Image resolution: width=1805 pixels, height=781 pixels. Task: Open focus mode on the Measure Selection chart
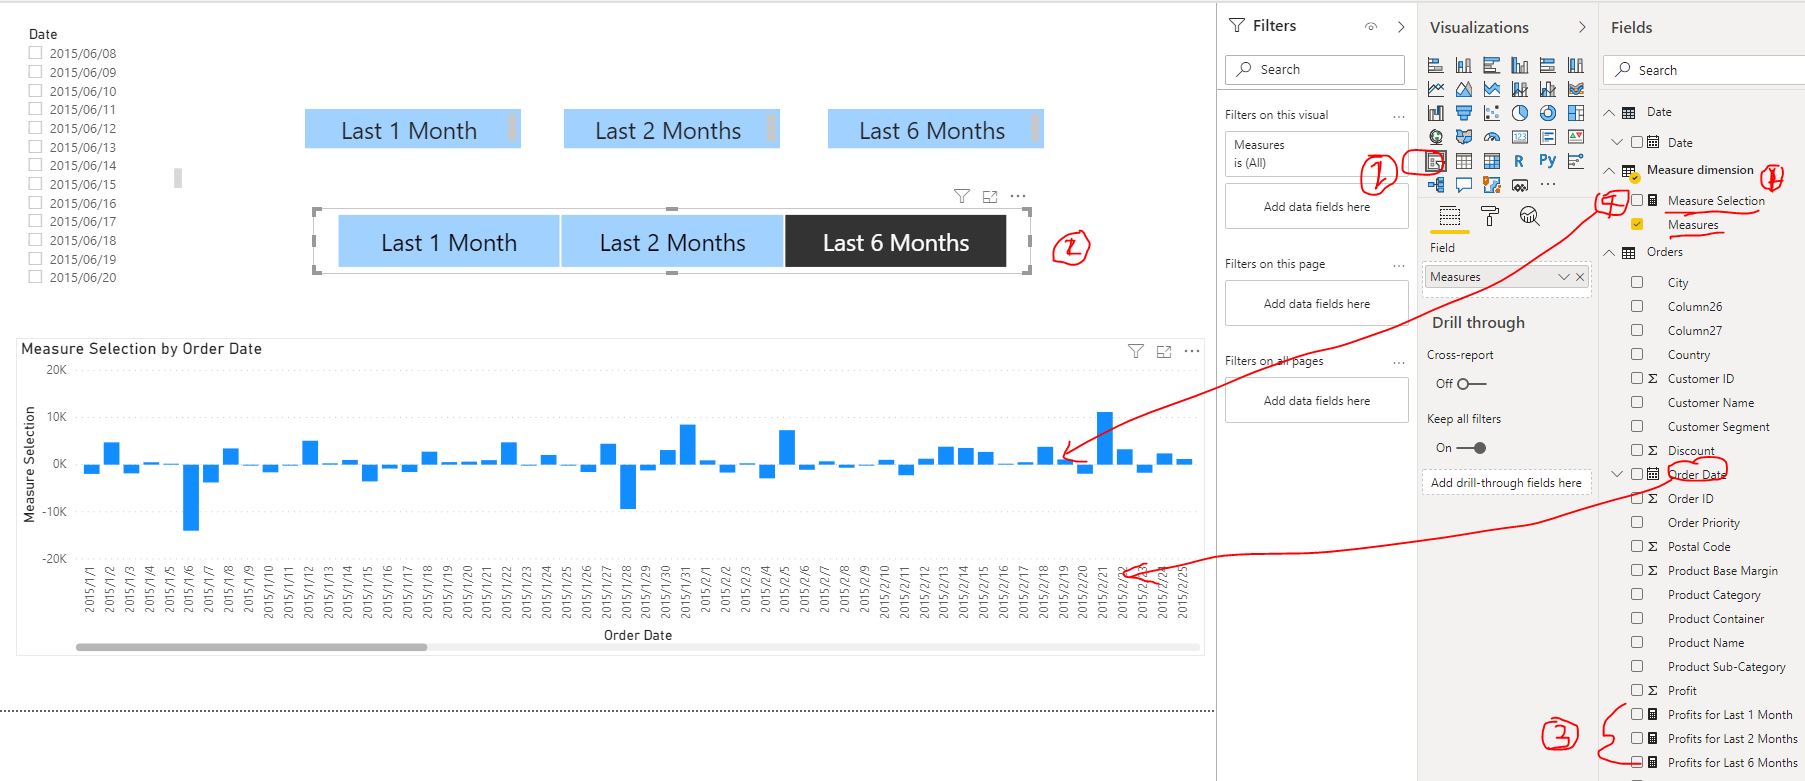tap(1164, 351)
